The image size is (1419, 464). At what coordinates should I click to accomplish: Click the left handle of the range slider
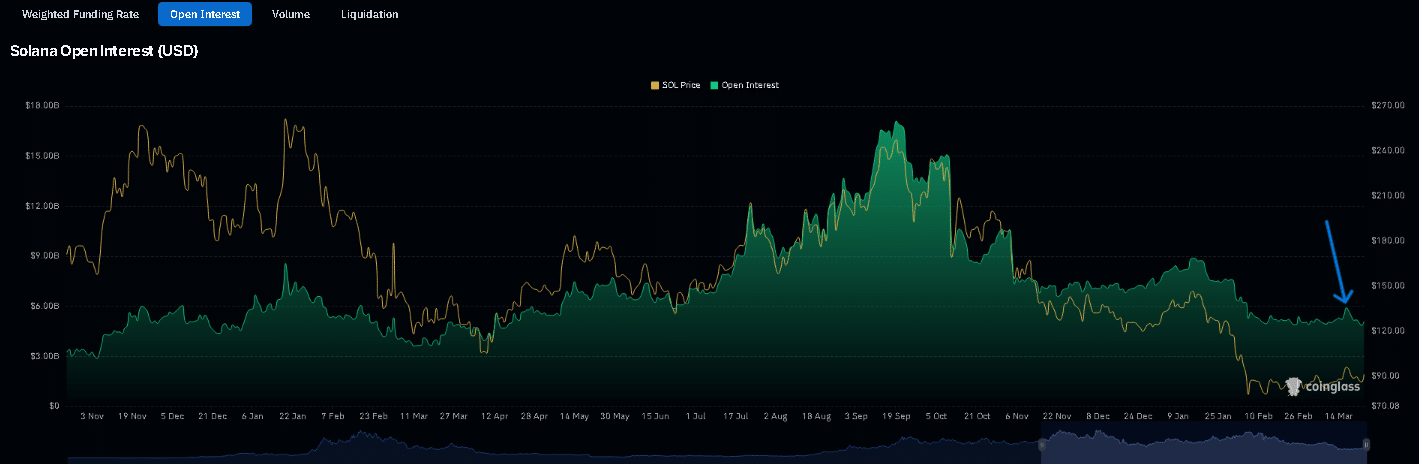tap(1041, 443)
